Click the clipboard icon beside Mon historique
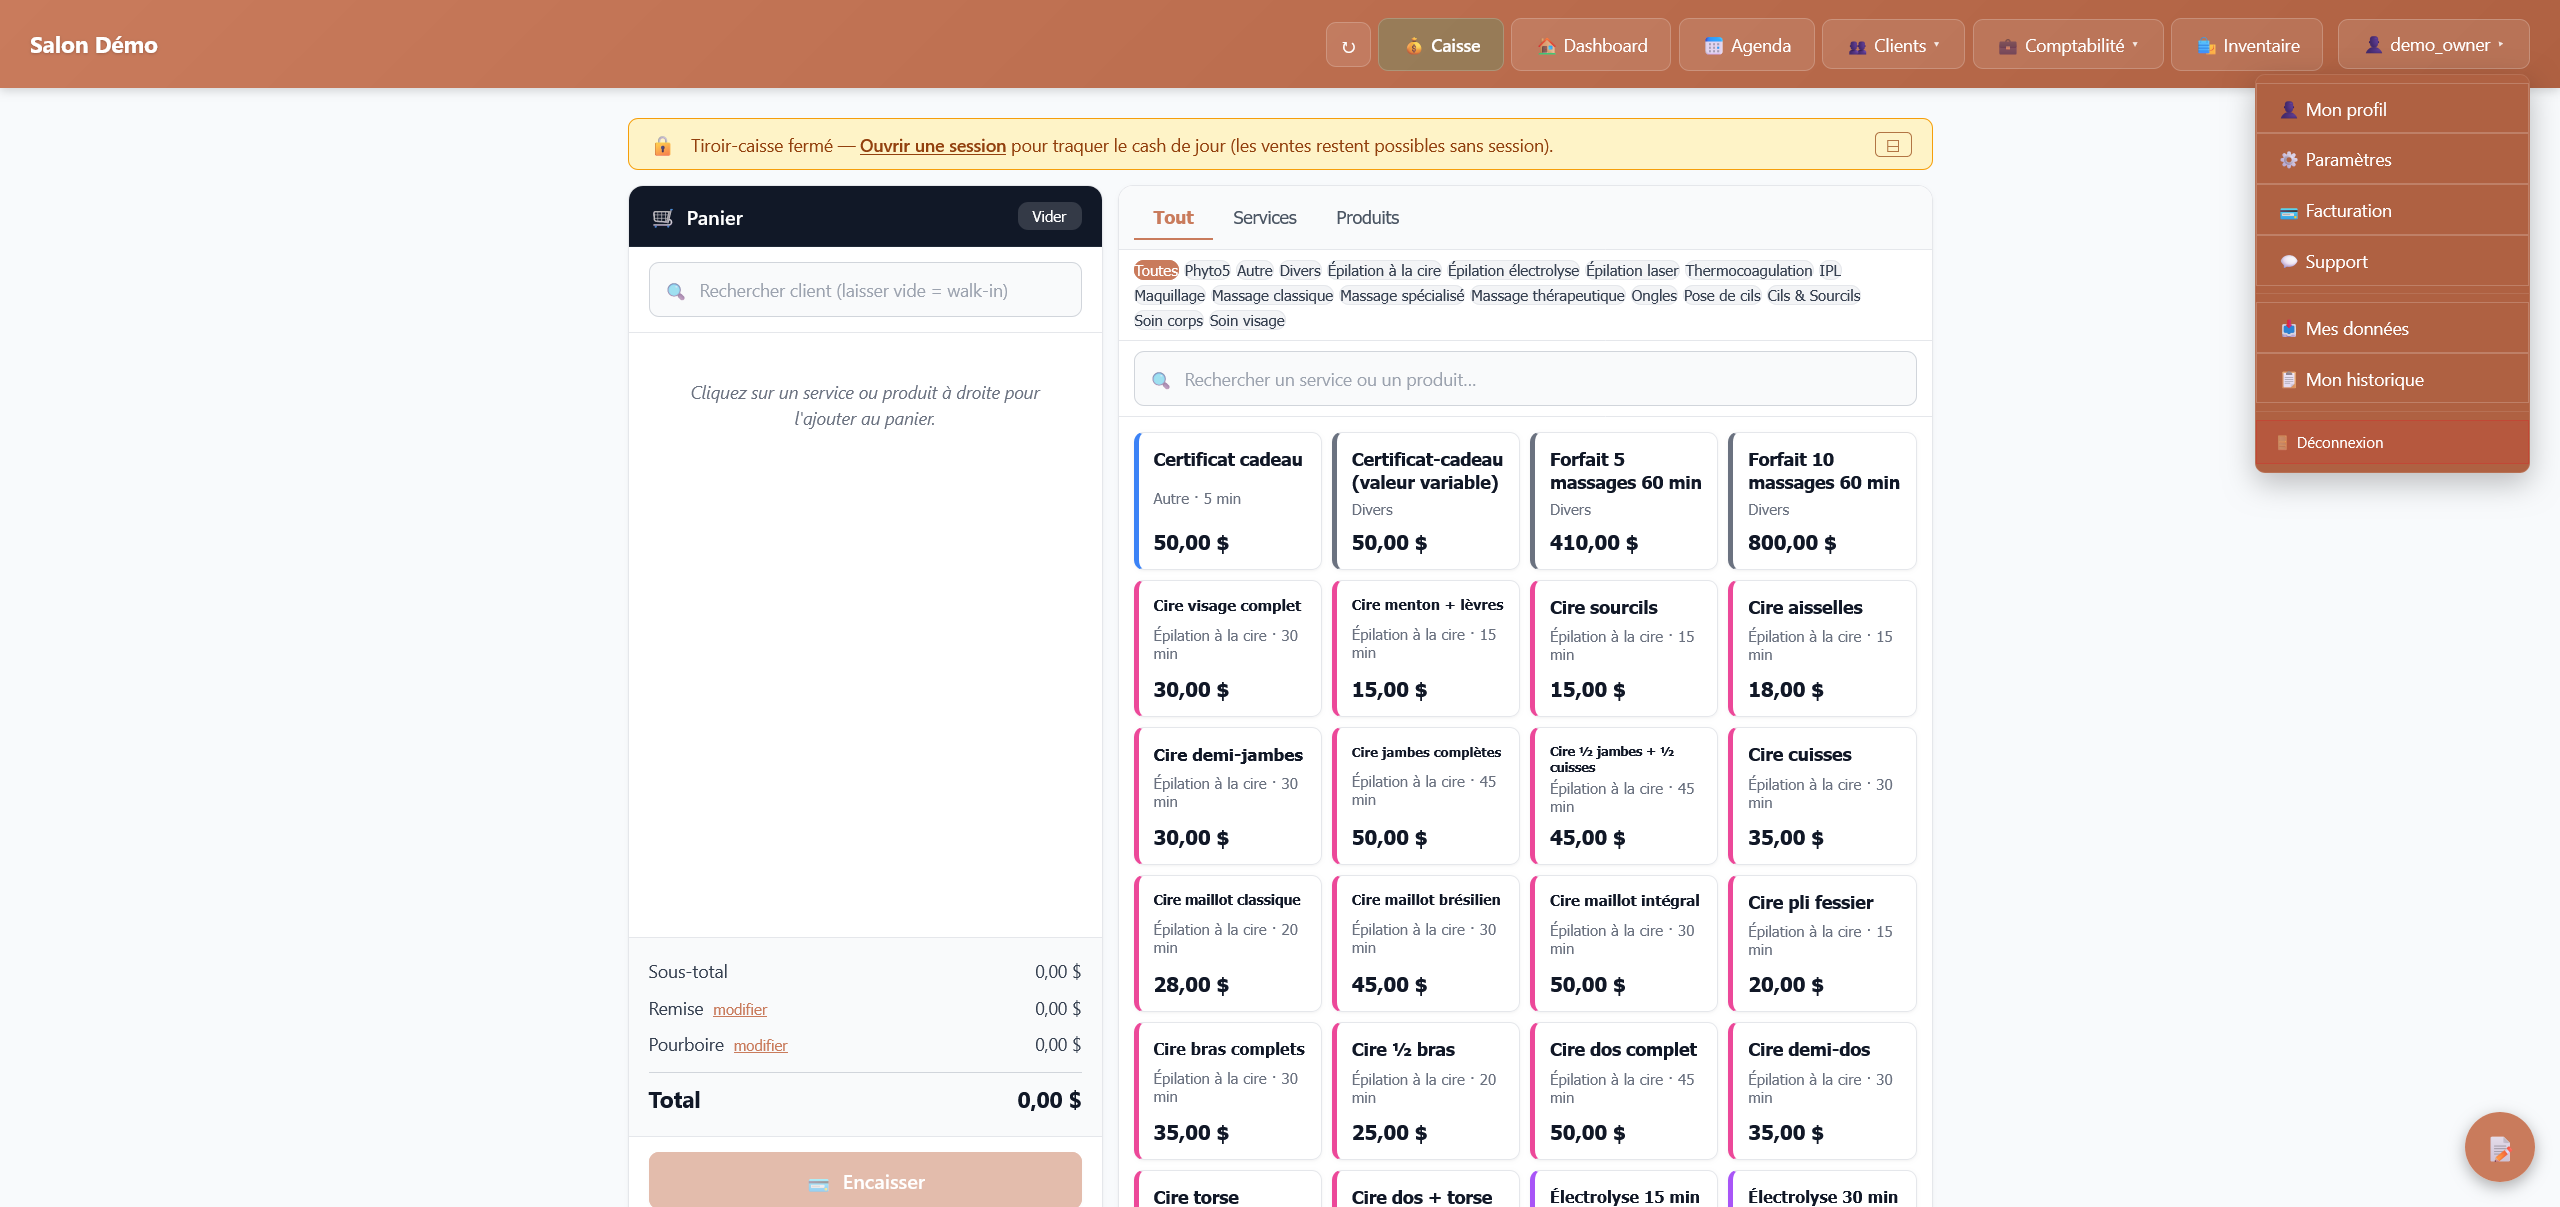Image resolution: width=2560 pixels, height=1207 pixels. pos(2288,380)
